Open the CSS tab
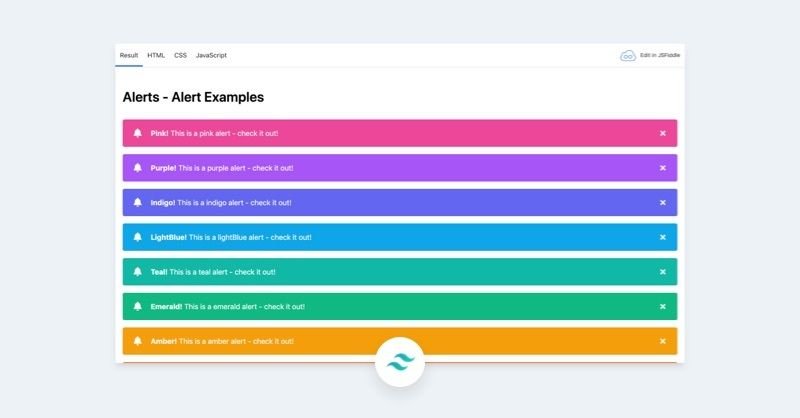This screenshot has height=418, width=800. coord(180,56)
